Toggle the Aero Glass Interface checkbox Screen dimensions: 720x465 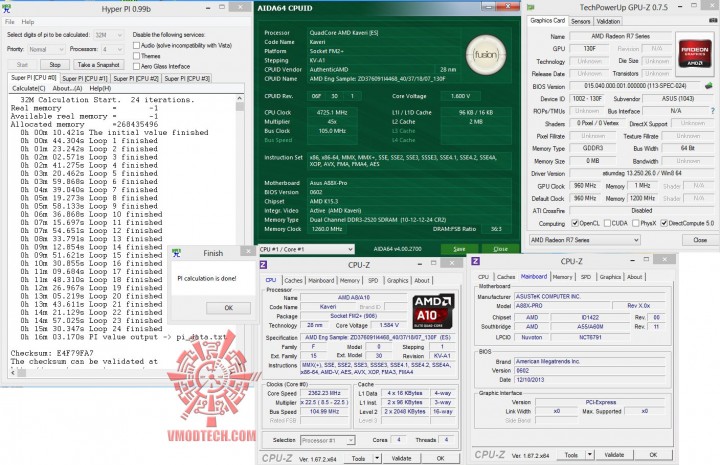pyautogui.click(x=136, y=67)
